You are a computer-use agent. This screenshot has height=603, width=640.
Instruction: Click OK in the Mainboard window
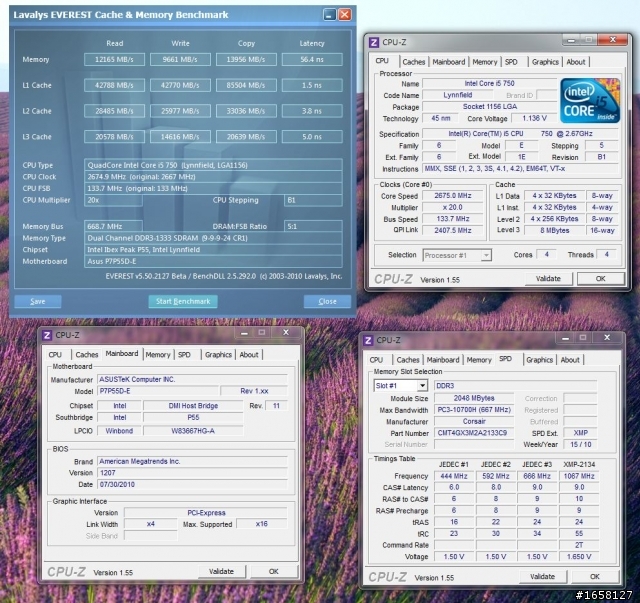(273, 571)
